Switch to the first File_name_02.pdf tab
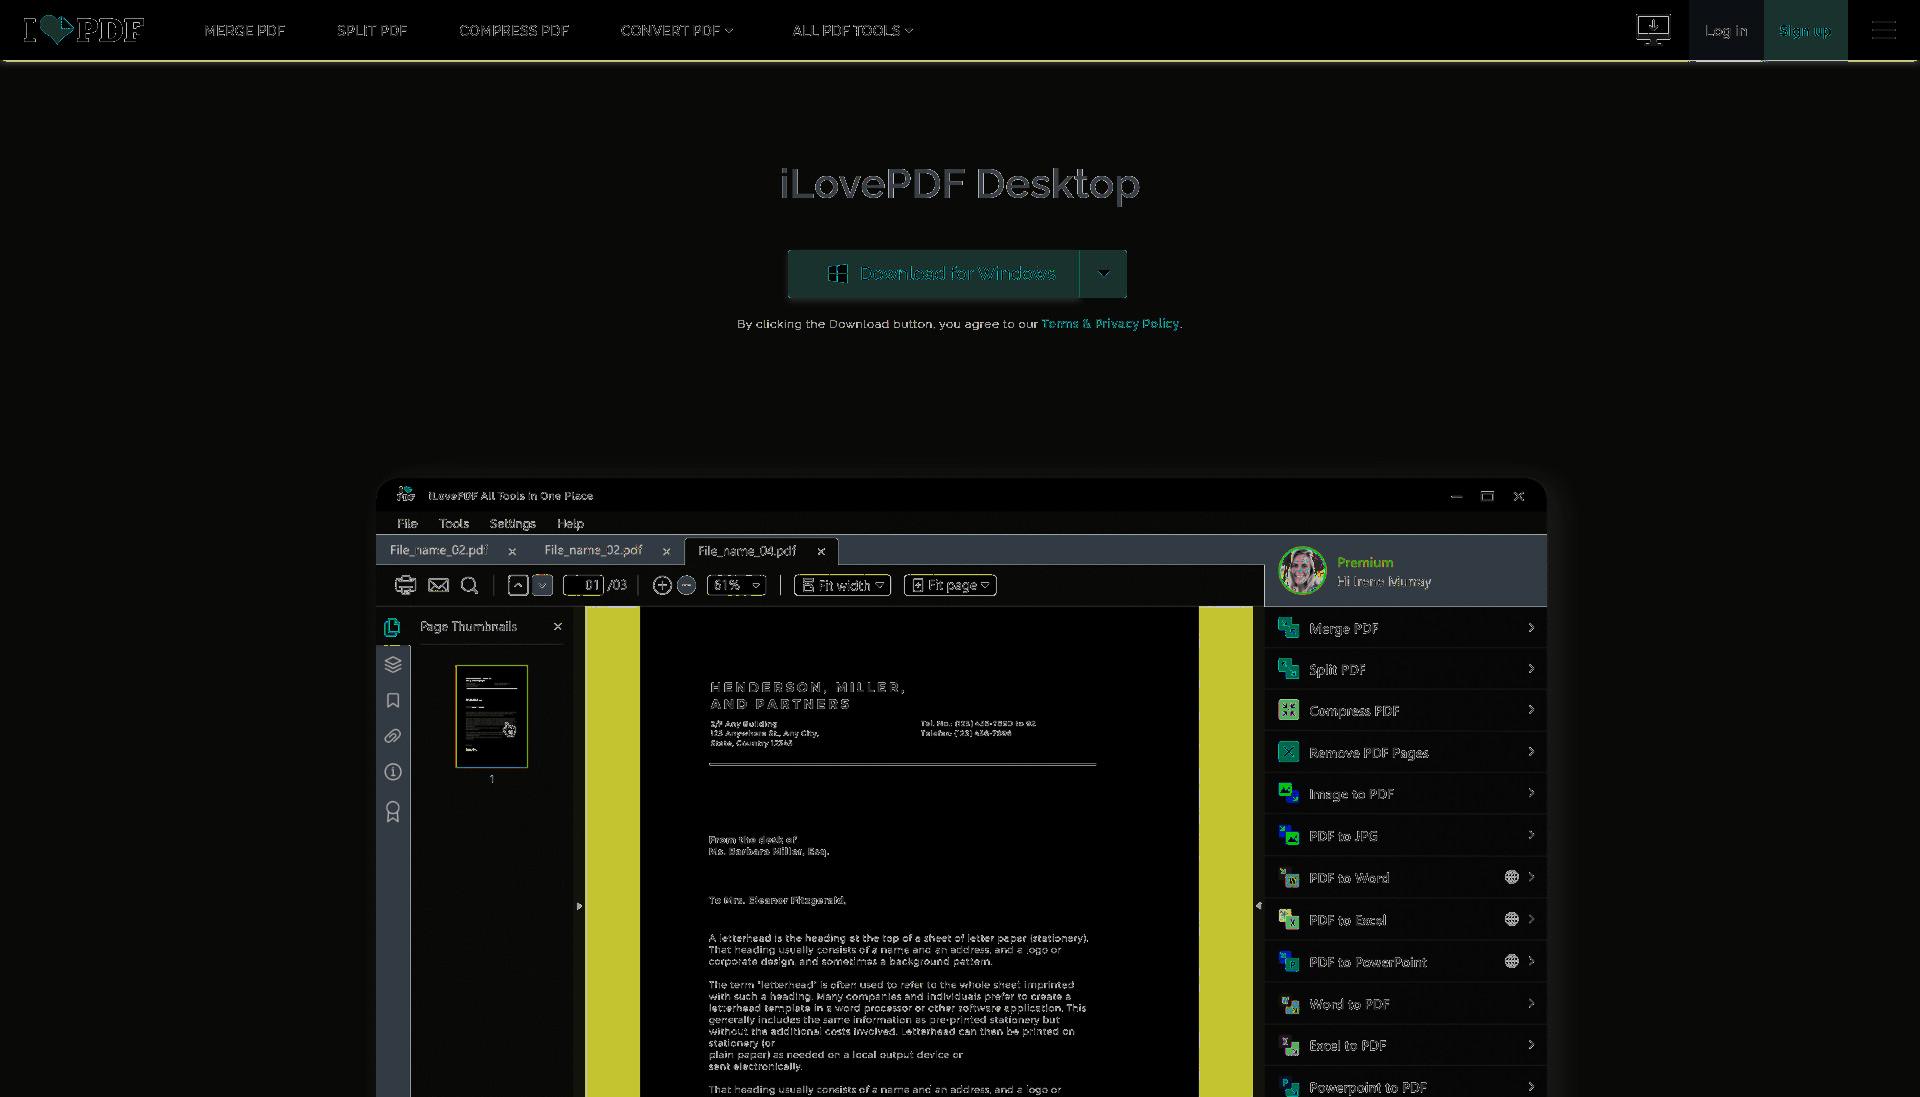 tap(438, 550)
